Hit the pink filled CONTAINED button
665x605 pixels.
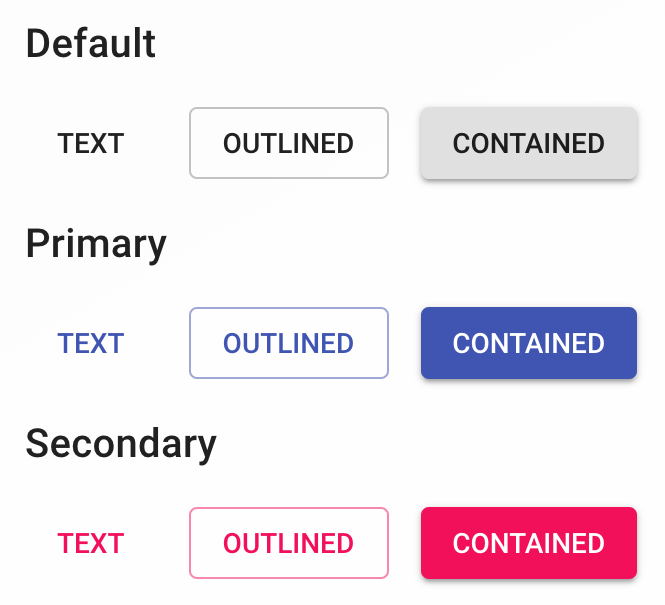[x=528, y=543]
